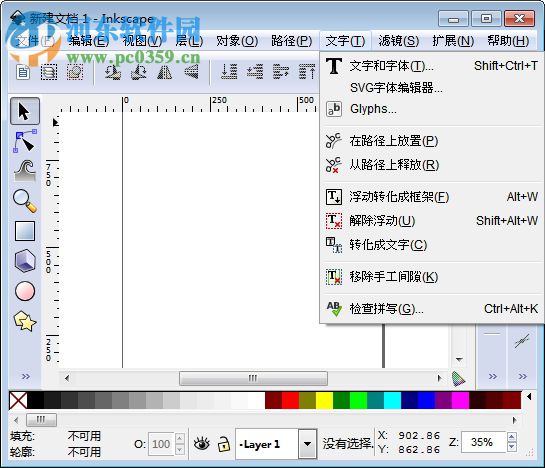Select the arrow selector tool
545x468 pixels.
pyautogui.click(x=25, y=111)
